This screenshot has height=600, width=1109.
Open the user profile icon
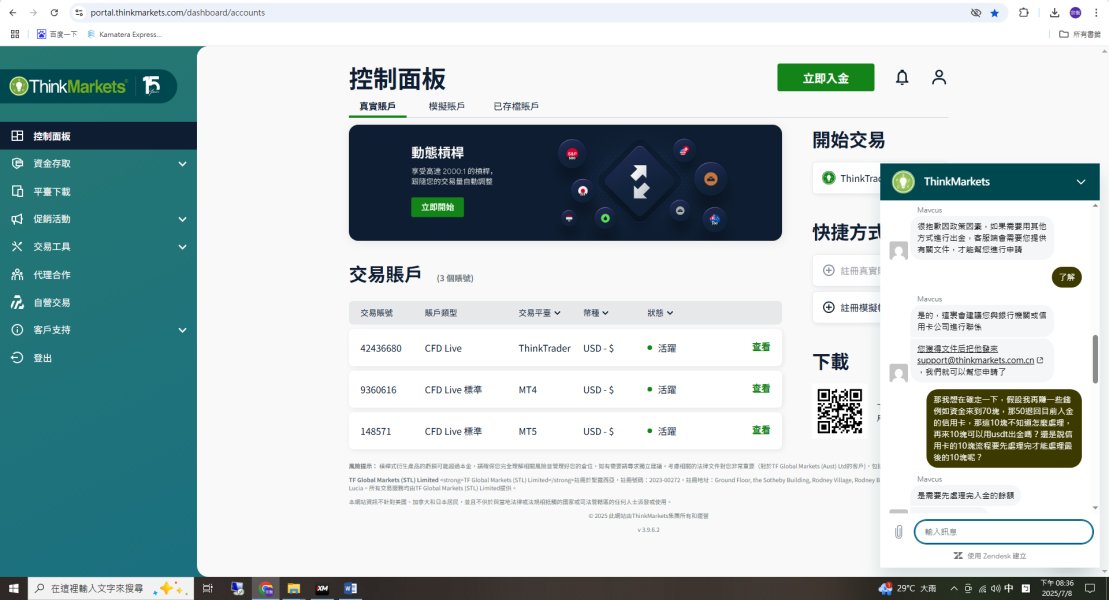(939, 77)
